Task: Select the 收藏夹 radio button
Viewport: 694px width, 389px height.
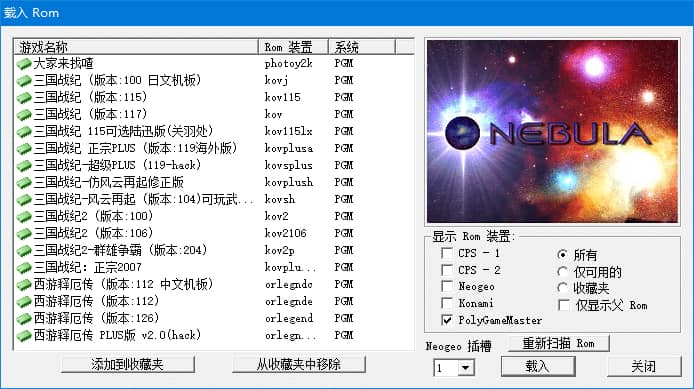Action: click(563, 288)
